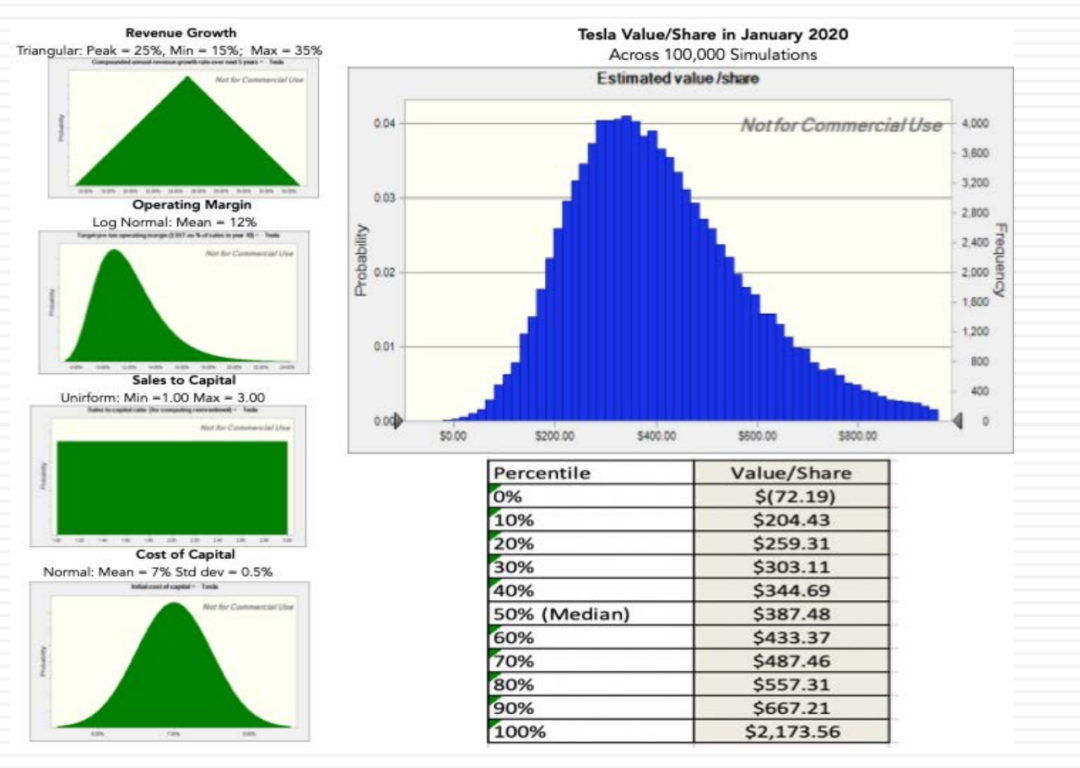Viewport: 1080px width, 768px height.
Task: Click the Value/Share column header cell
Action: coord(790,473)
